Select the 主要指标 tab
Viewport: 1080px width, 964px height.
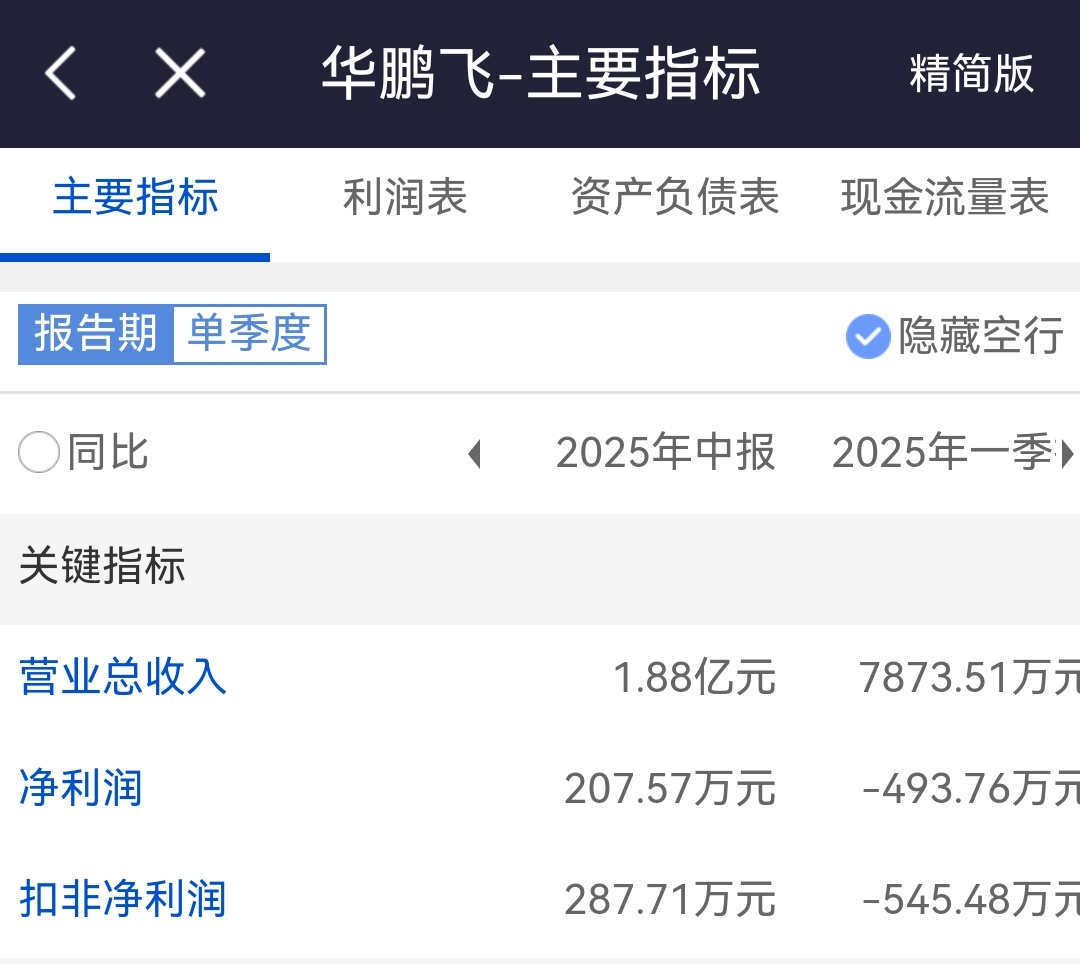[135, 198]
